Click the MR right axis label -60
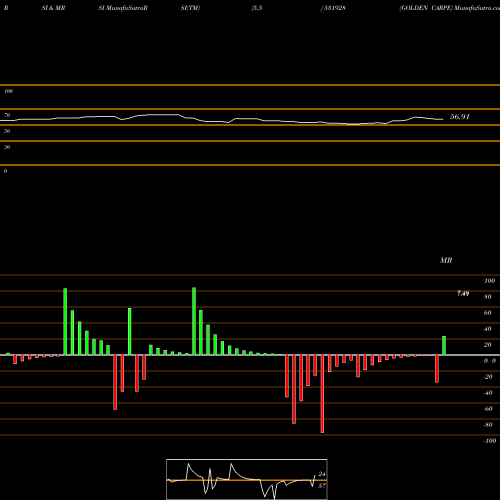Image resolution: width=500 pixels, height=500 pixels. coord(488,409)
